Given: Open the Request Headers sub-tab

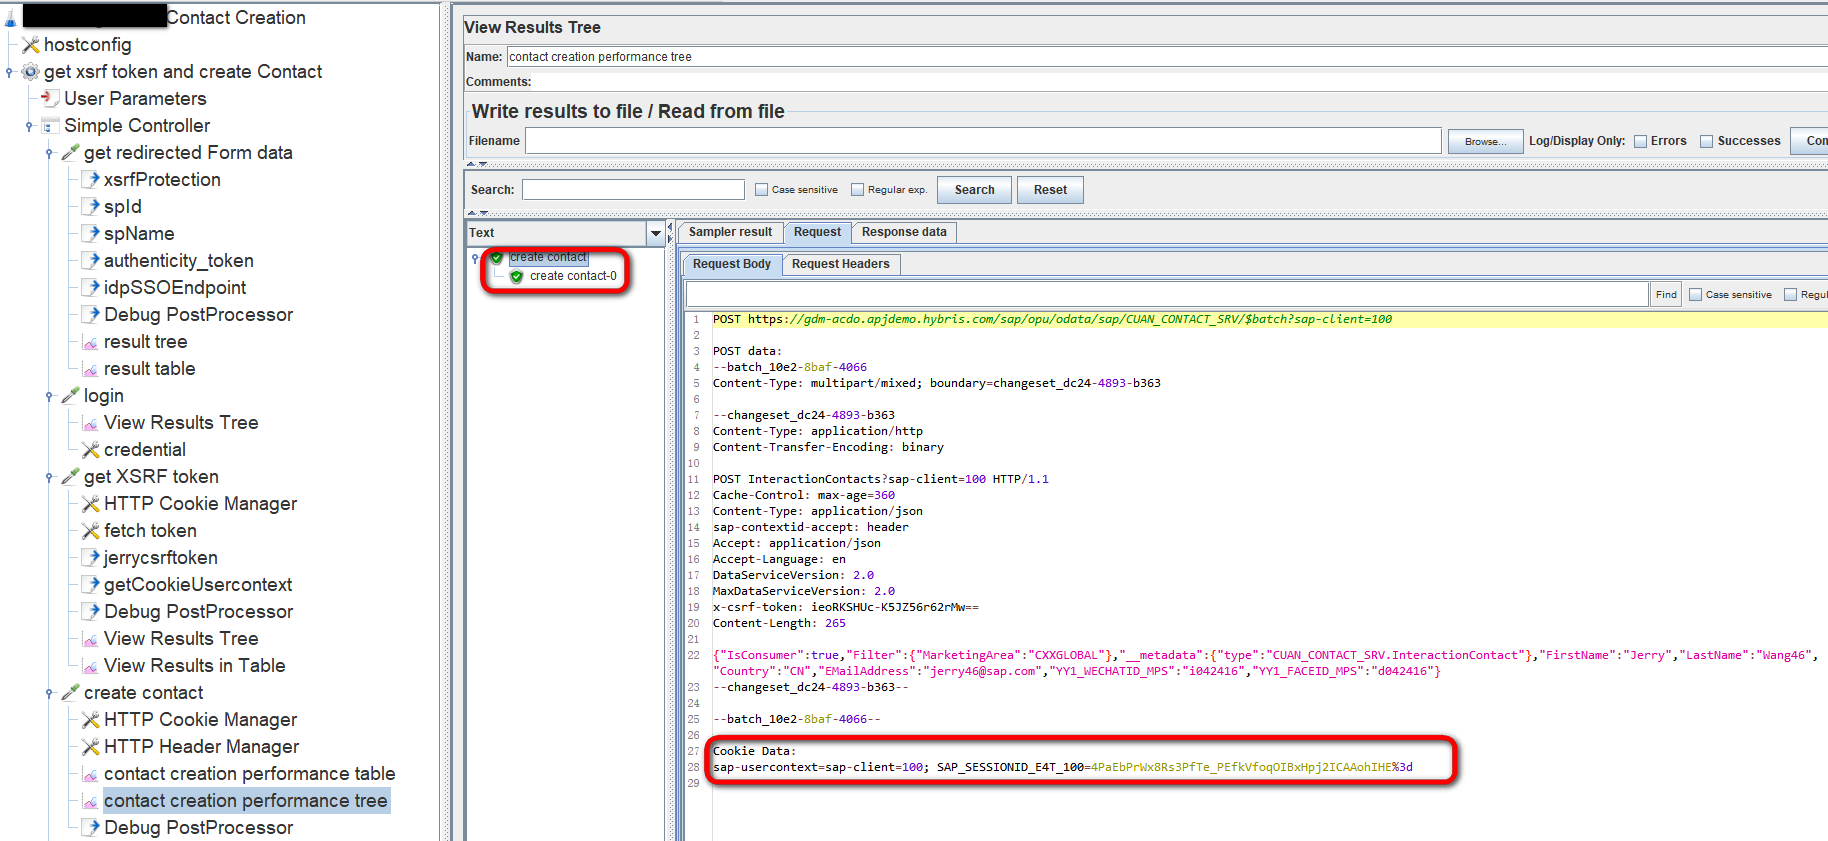Looking at the screenshot, I should pos(840,264).
